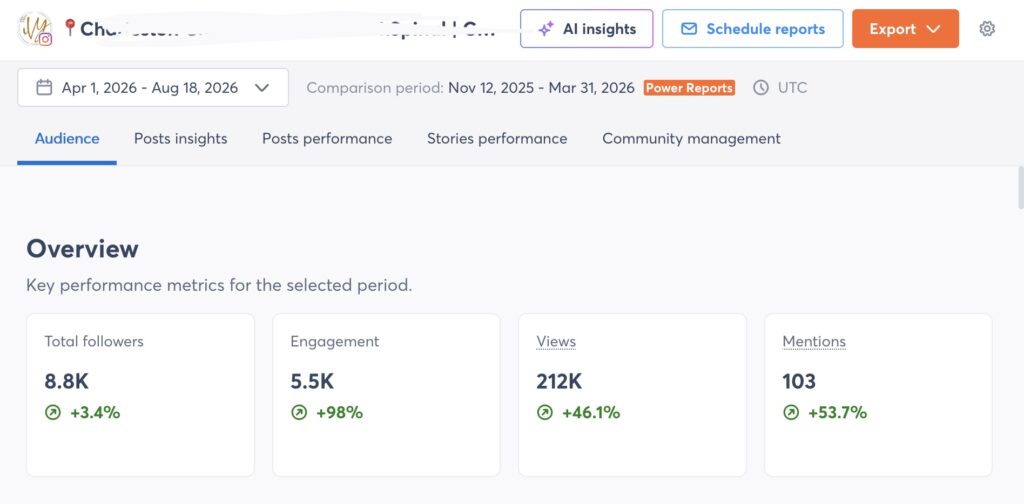Click the Views trend arrow icon

click(x=545, y=413)
